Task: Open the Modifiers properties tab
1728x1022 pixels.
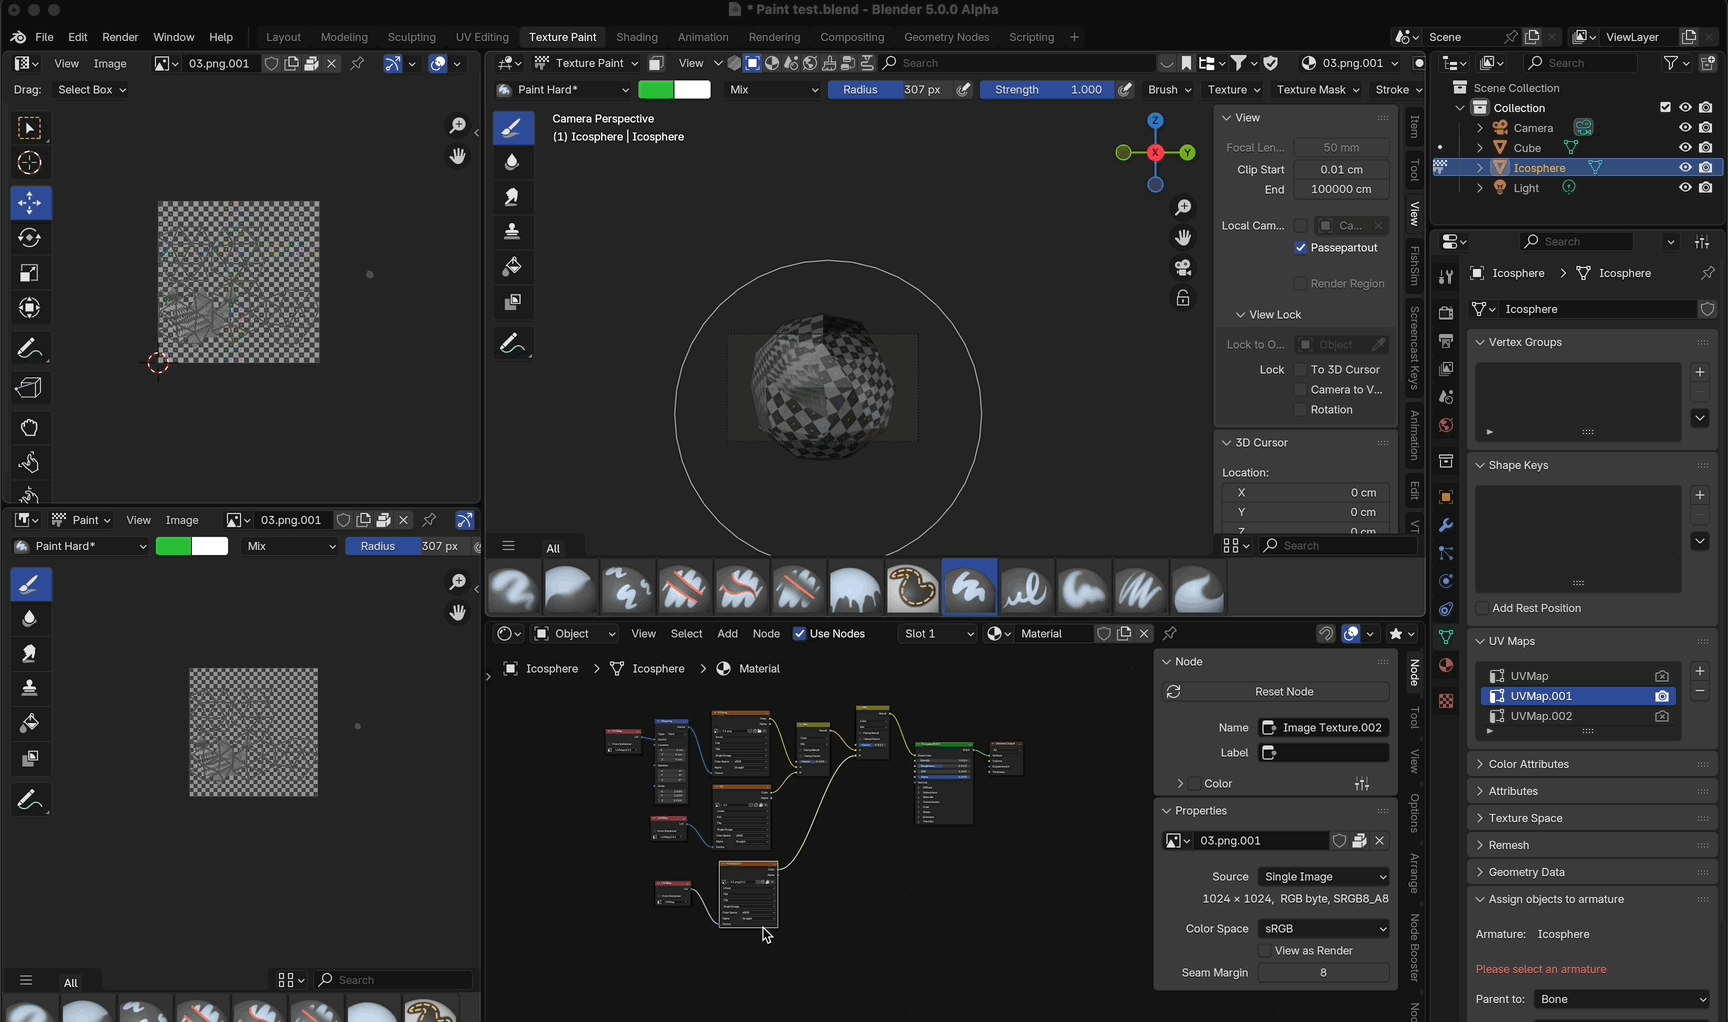Action: click(x=1445, y=525)
